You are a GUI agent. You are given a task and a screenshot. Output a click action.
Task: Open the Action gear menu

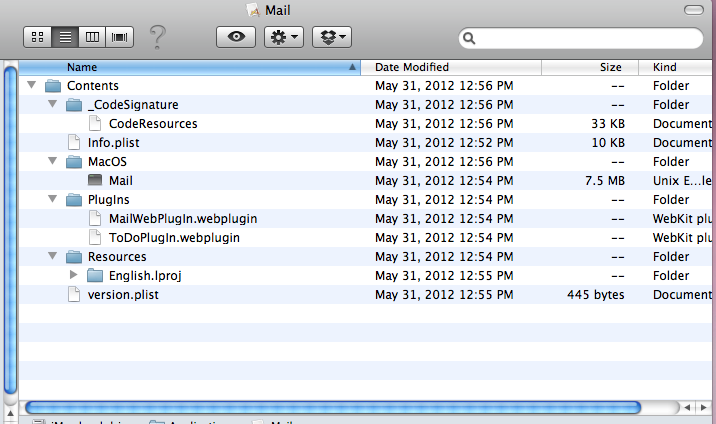point(284,37)
